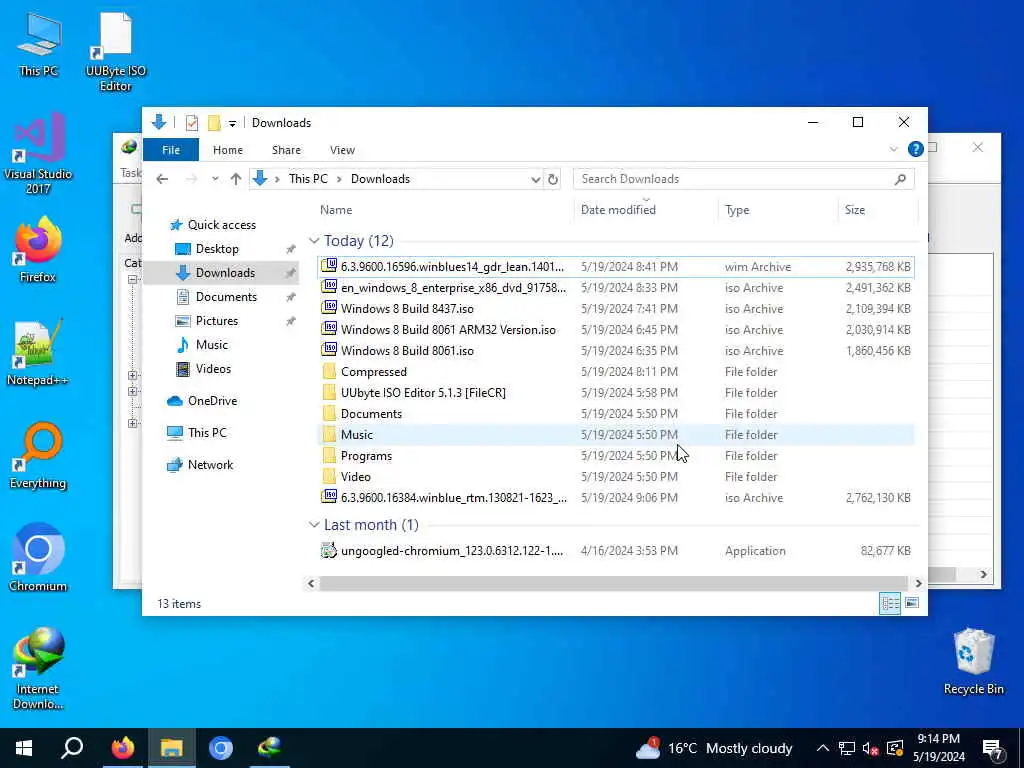
Task: Open Internet Download Manager desktop shortcut
Action: click(38, 668)
